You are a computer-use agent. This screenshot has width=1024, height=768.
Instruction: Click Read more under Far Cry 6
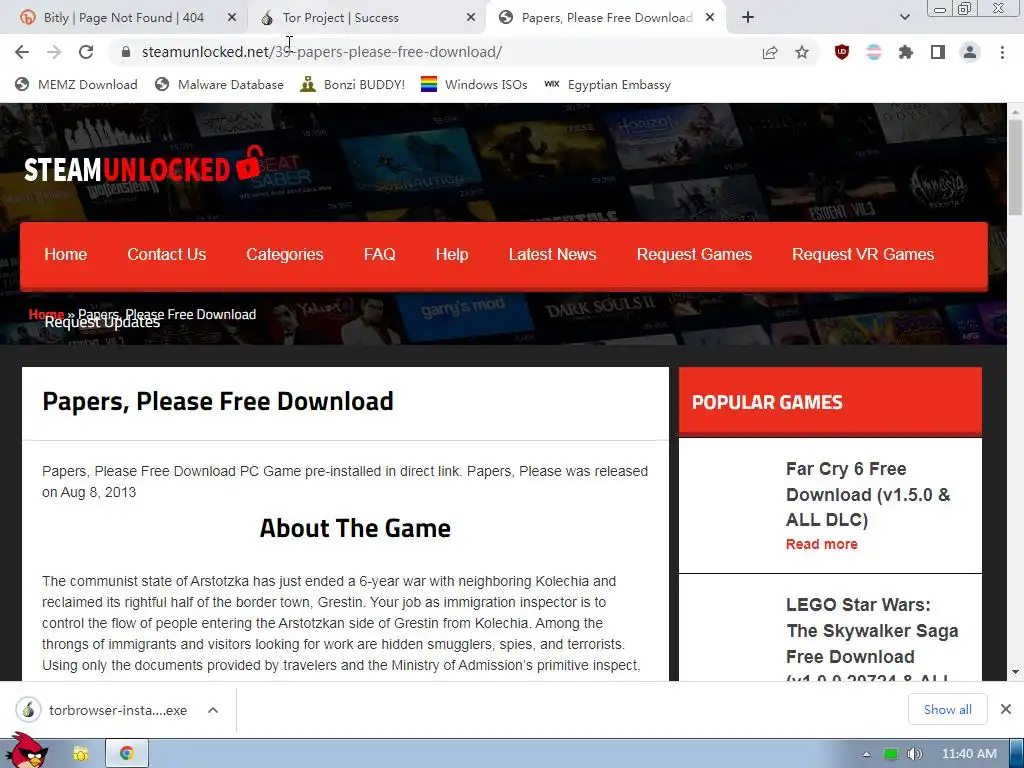pyautogui.click(x=822, y=545)
